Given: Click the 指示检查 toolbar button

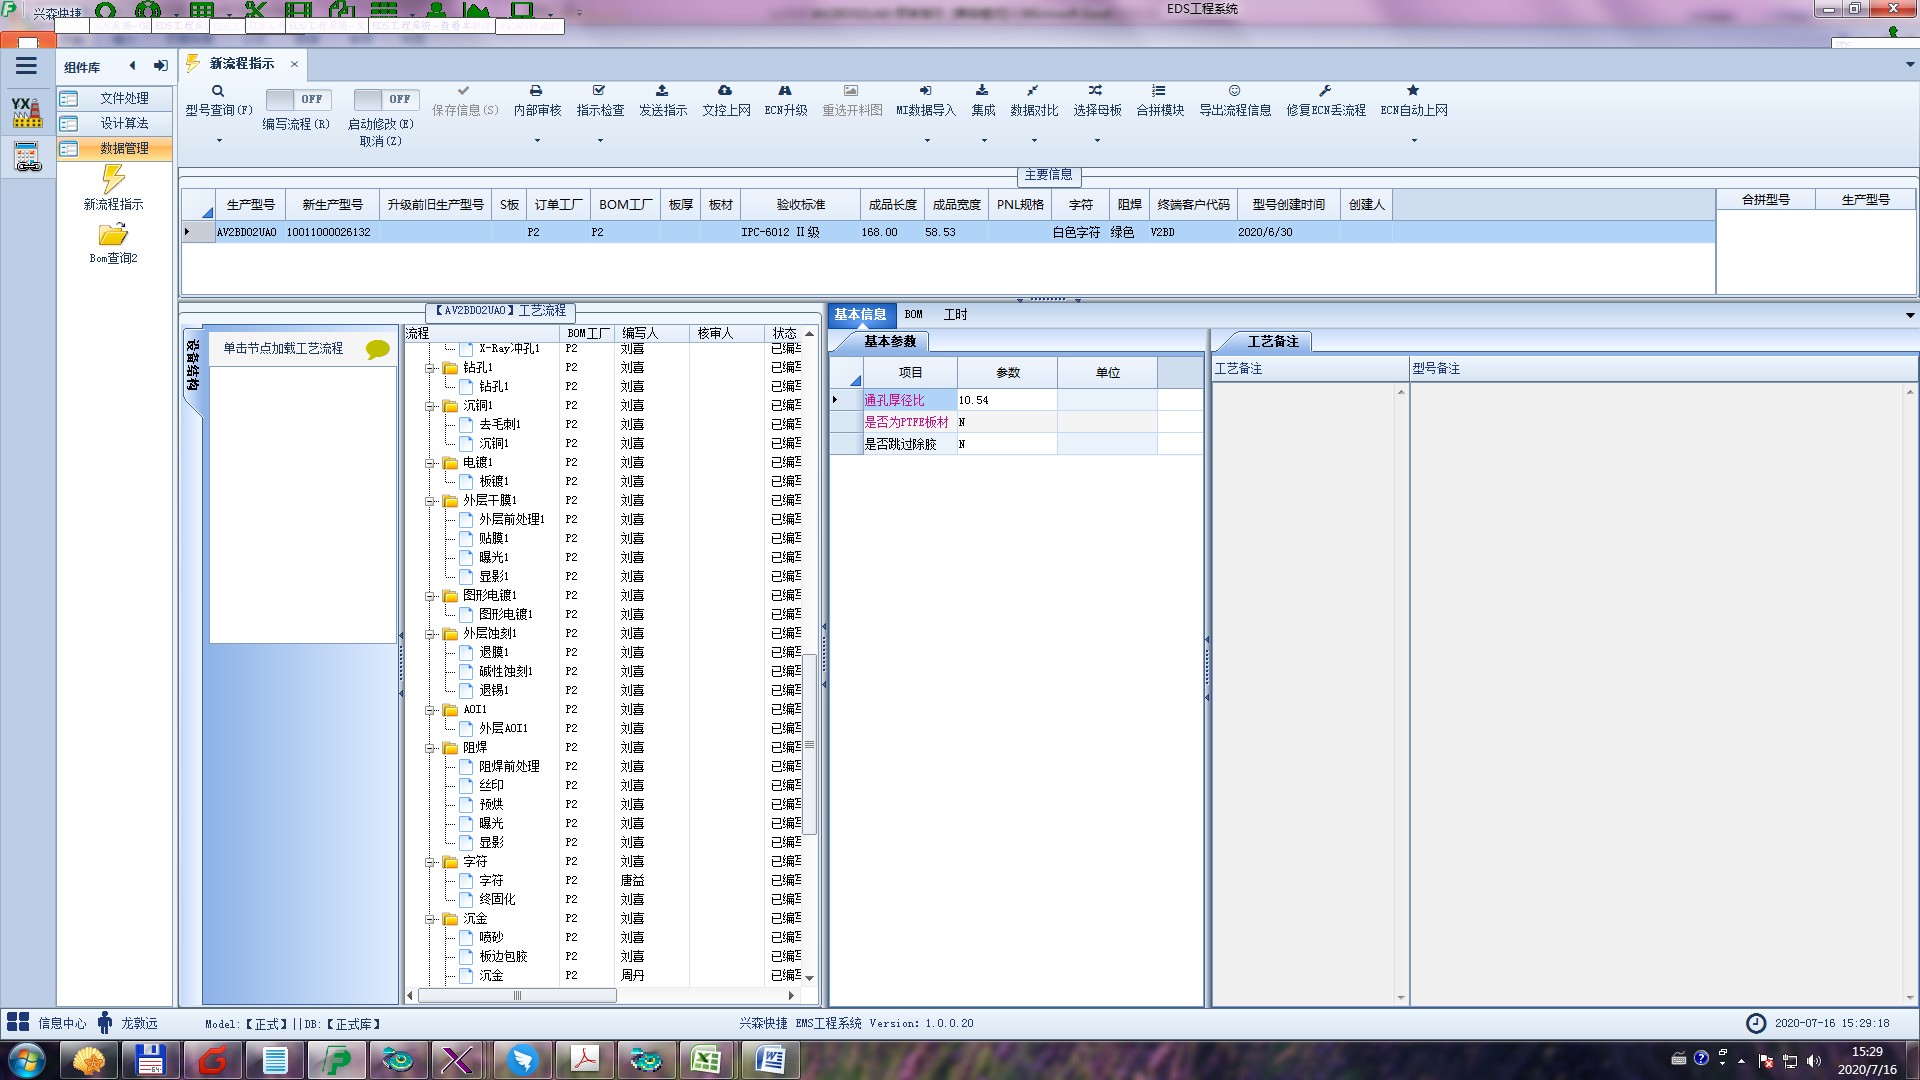Looking at the screenshot, I should click(x=600, y=101).
